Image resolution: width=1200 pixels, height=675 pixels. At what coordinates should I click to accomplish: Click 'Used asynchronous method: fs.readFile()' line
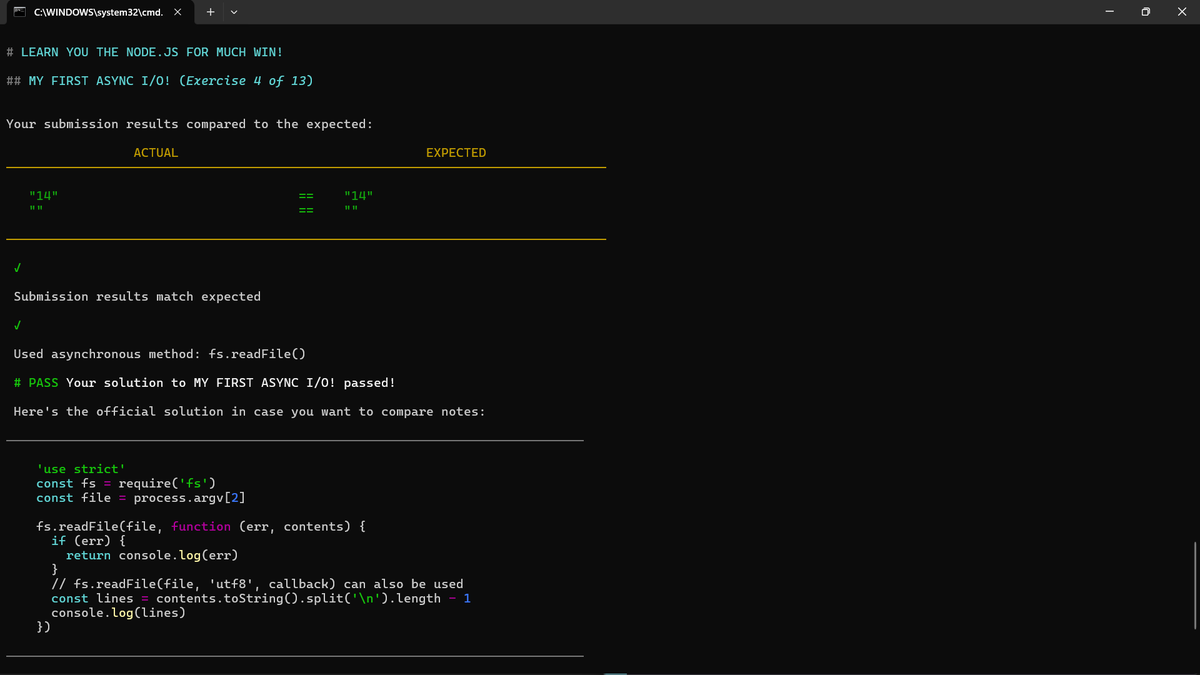tap(160, 355)
